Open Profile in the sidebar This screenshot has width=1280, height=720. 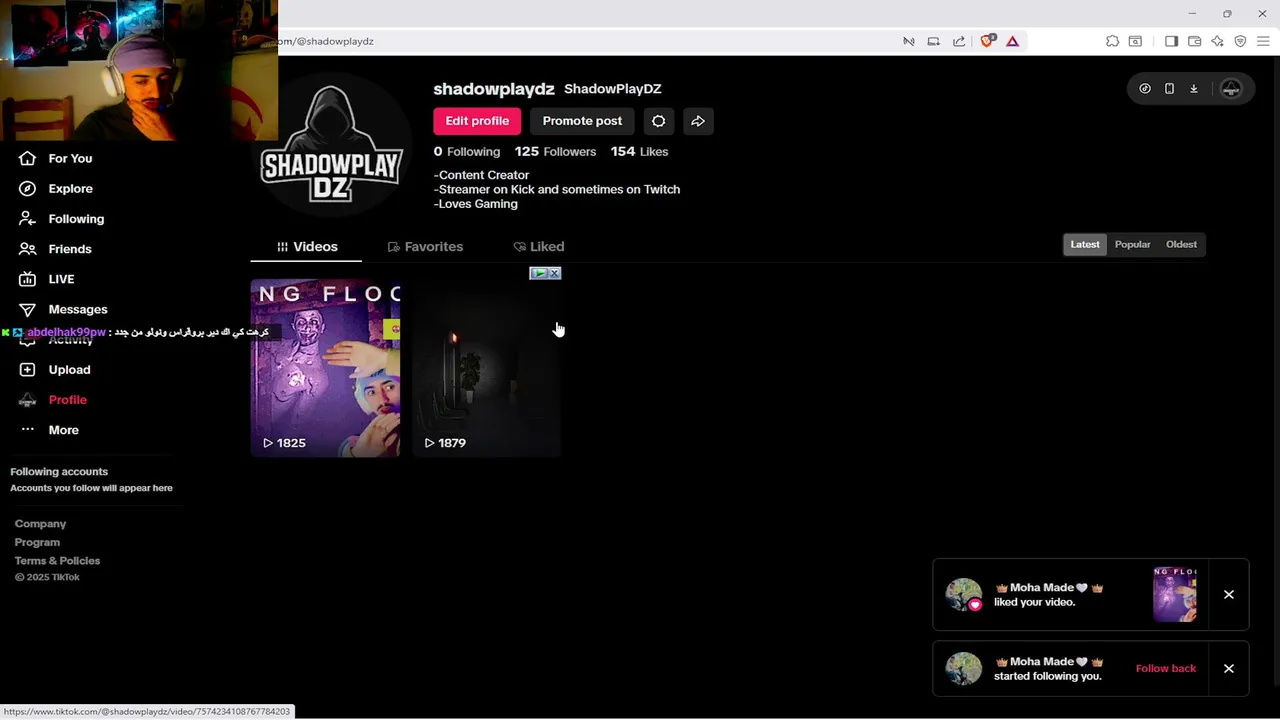(x=67, y=400)
